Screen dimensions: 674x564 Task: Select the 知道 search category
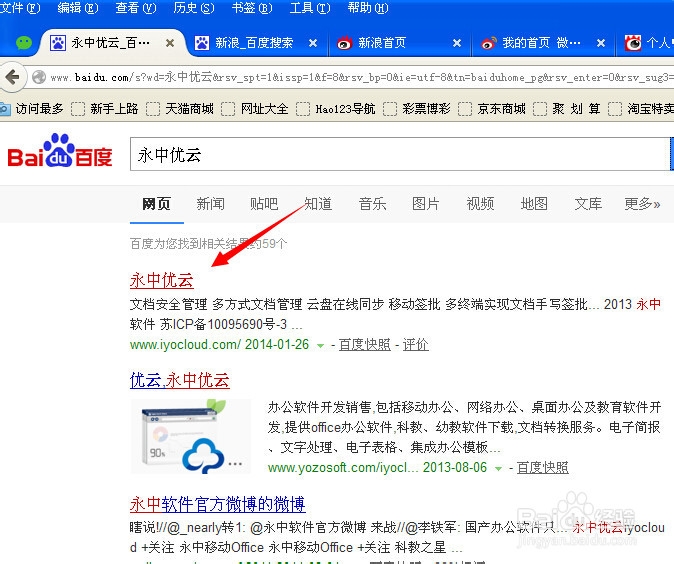(x=319, y=204)
